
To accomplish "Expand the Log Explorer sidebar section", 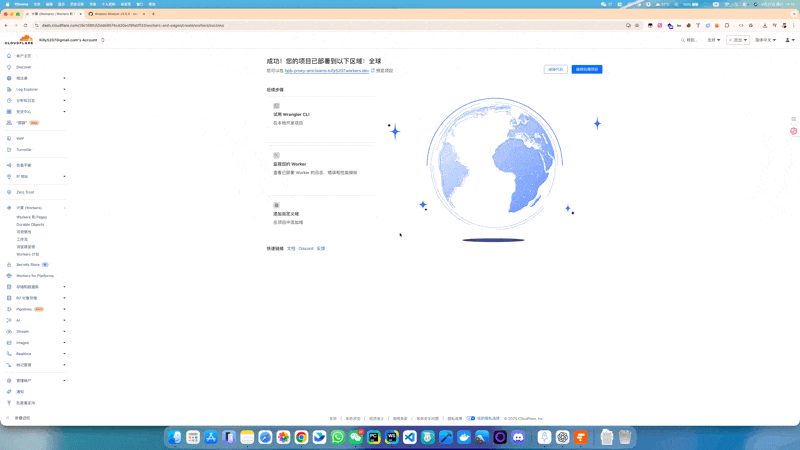I will tap(64, 89).
